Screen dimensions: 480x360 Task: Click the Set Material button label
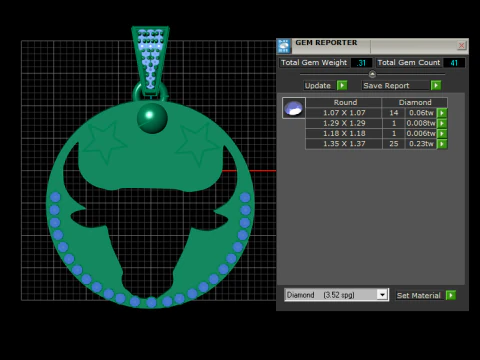pos(419,295)
